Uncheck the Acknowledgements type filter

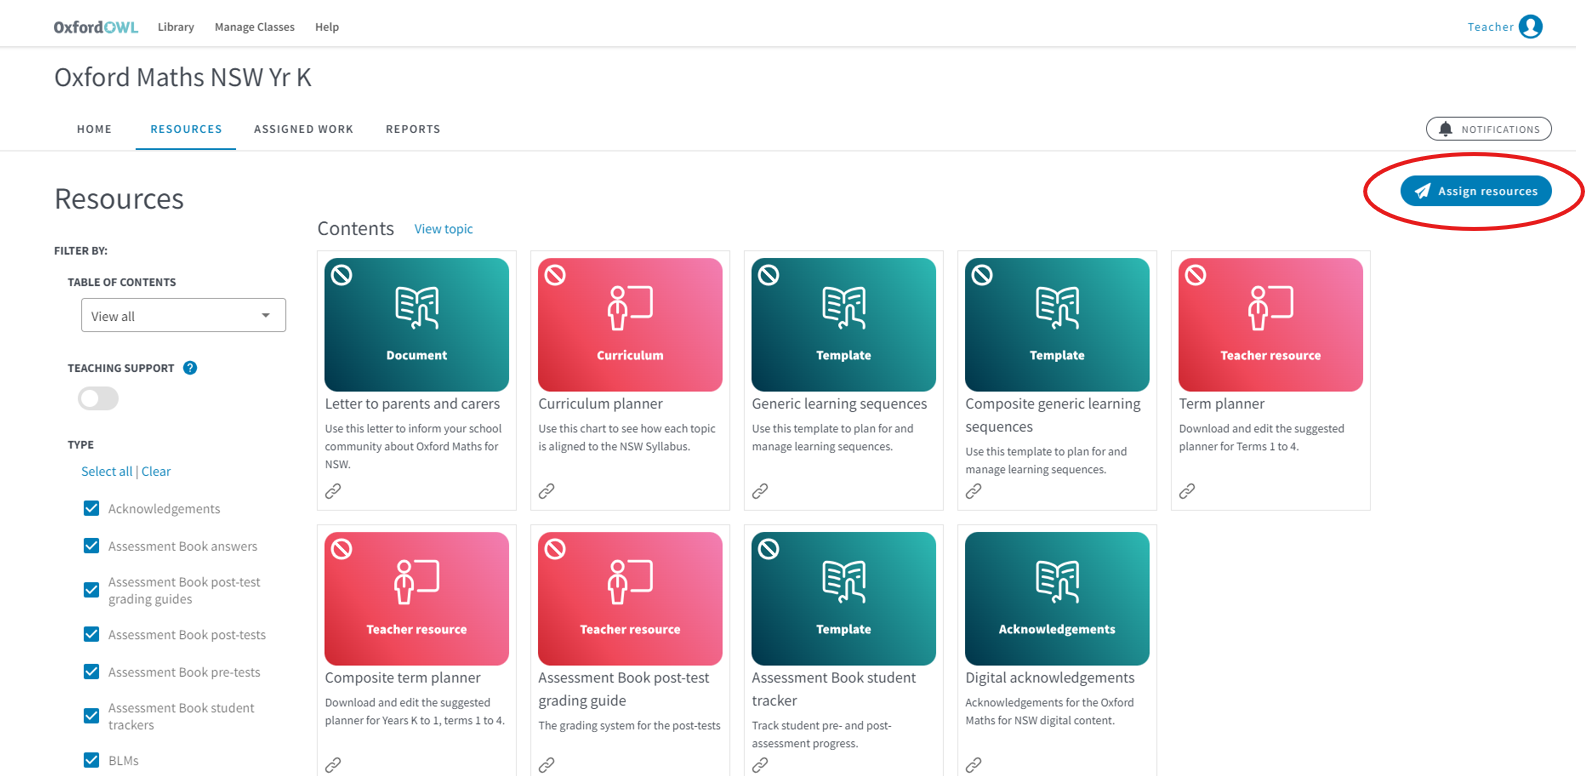pos(91,508)
